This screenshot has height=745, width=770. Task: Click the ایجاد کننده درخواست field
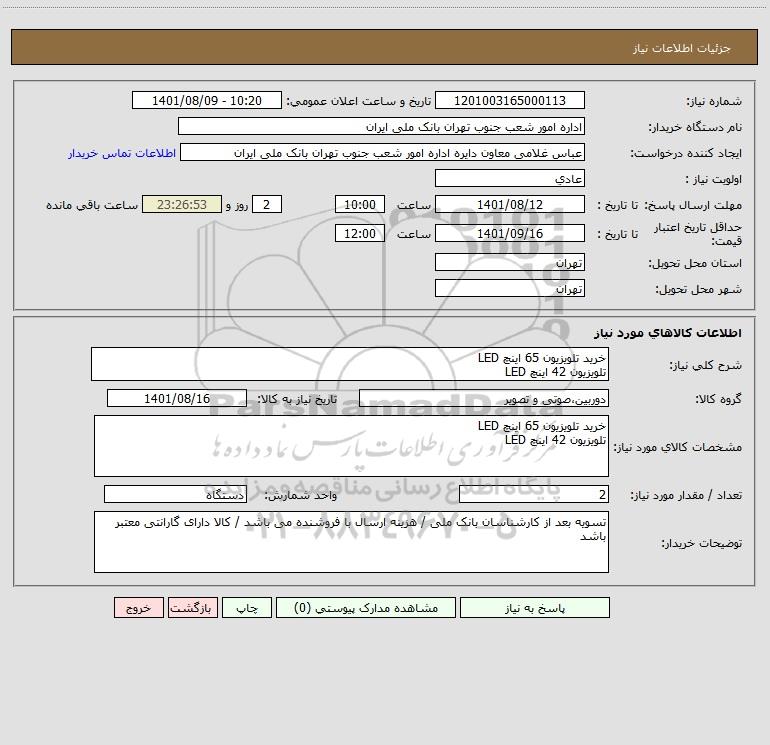point(383,152)
